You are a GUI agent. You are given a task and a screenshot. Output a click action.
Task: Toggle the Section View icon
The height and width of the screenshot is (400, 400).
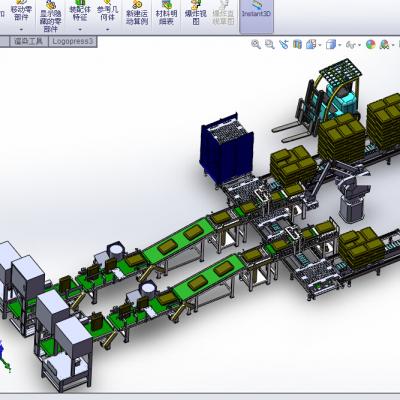click(297, 44)
